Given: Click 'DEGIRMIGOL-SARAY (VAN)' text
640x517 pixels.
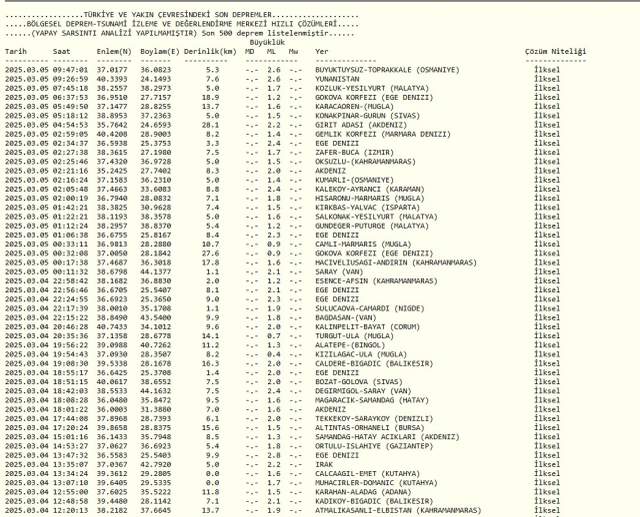Looking at the screenshot, I should pyautogui.click(x=363, y=391).
